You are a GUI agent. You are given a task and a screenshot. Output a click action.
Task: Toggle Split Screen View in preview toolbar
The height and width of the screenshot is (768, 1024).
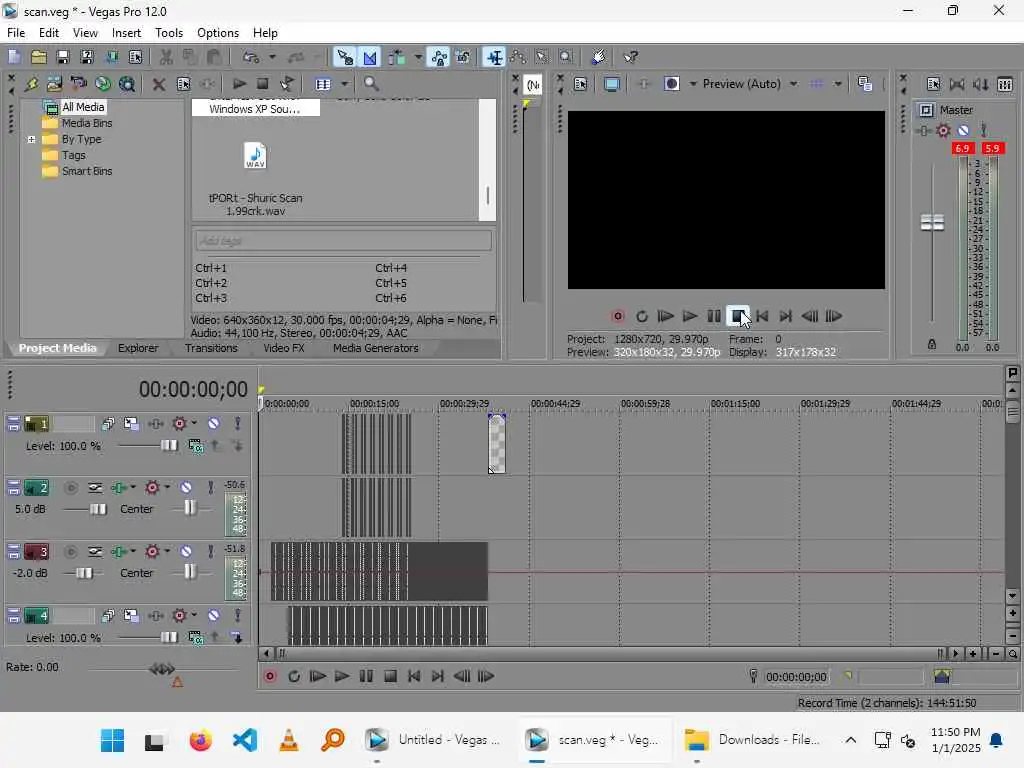(x=671, y=84)
